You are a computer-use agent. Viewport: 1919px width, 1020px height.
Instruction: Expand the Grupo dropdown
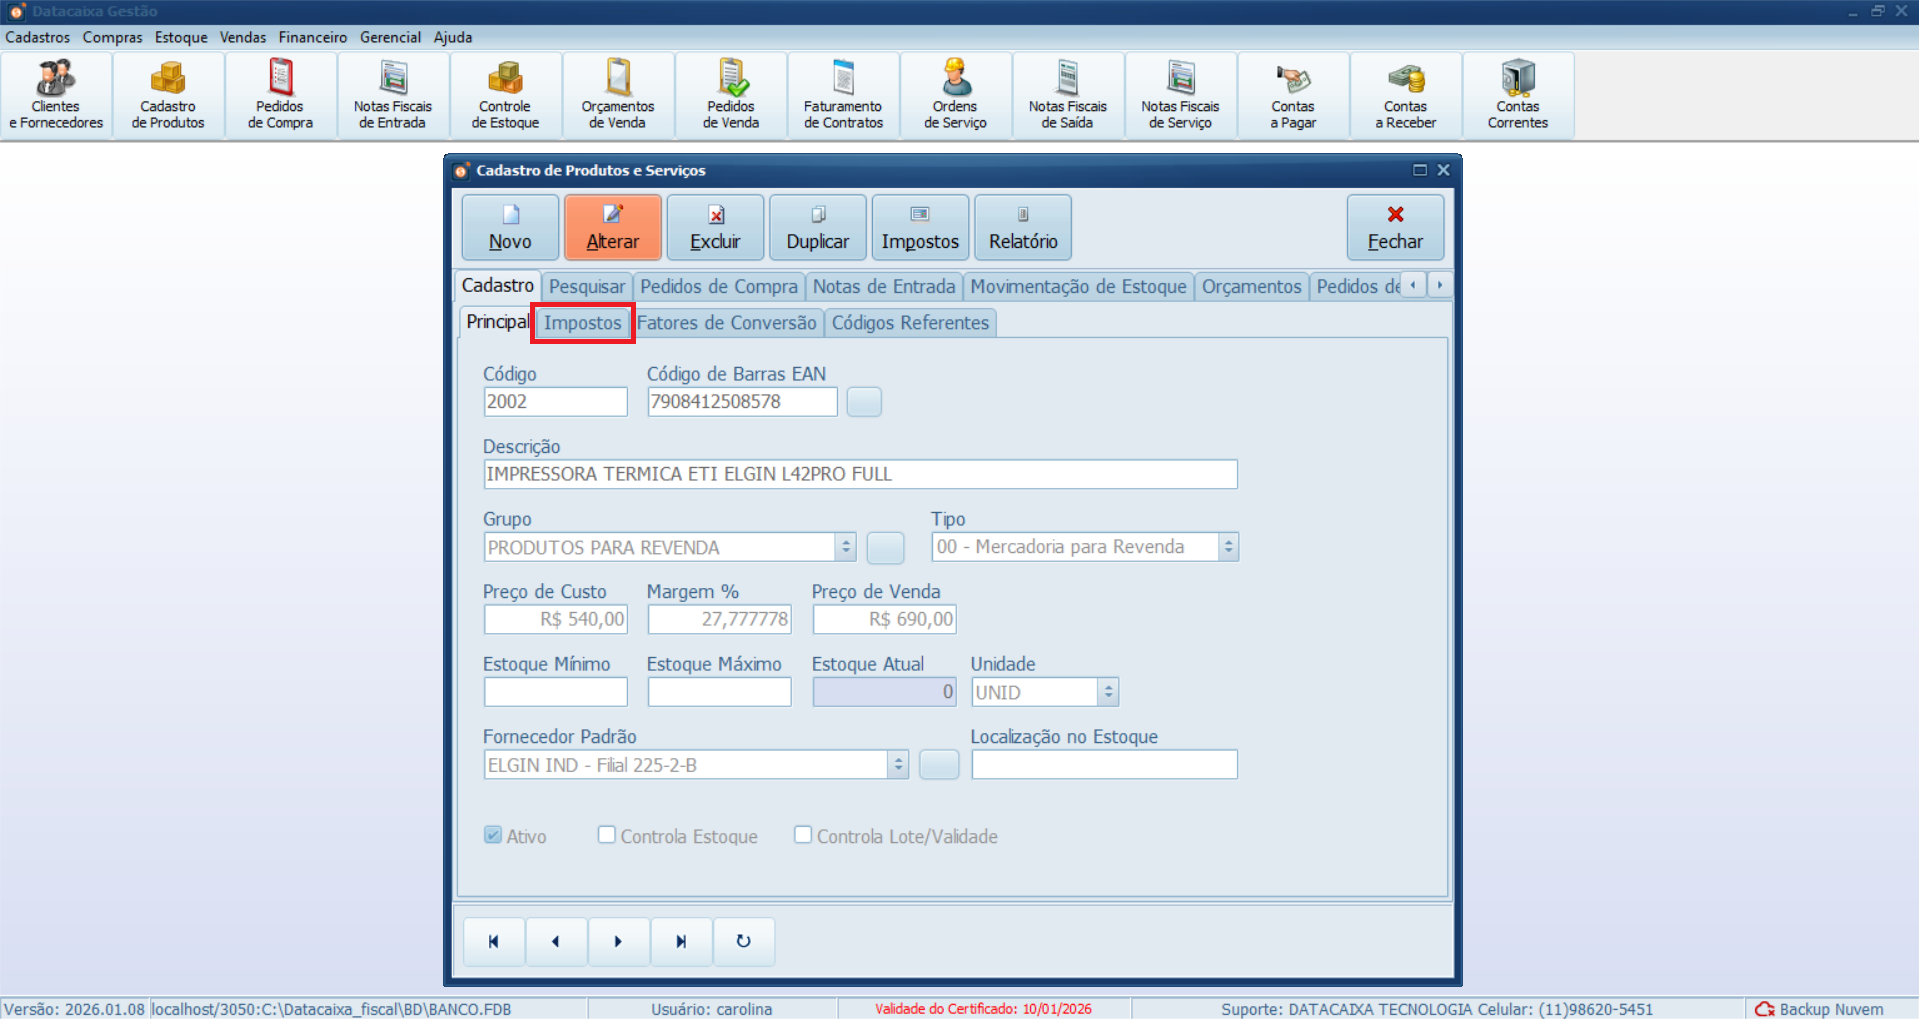(x=846, y=547)
